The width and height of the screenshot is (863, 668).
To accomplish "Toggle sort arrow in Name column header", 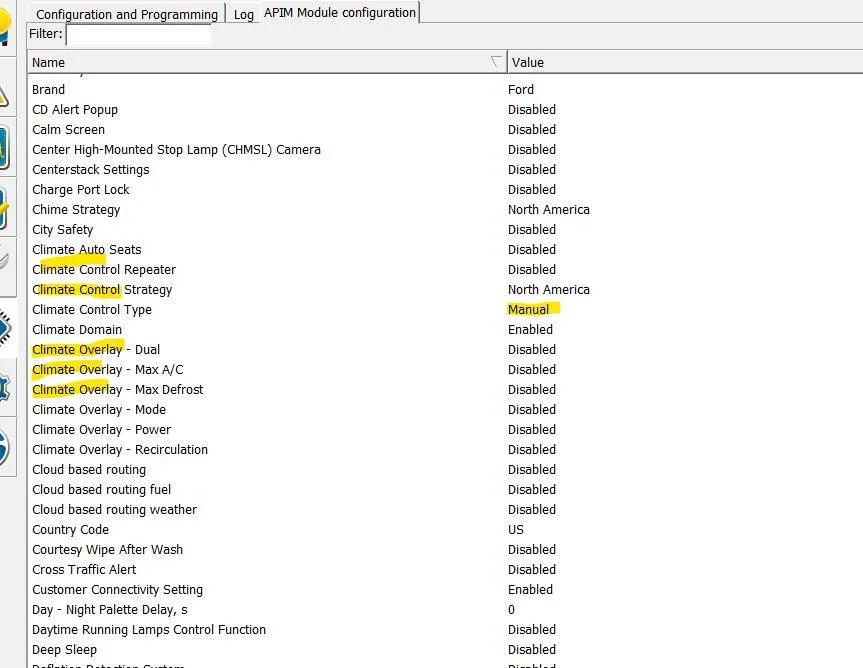I will 496,62.
